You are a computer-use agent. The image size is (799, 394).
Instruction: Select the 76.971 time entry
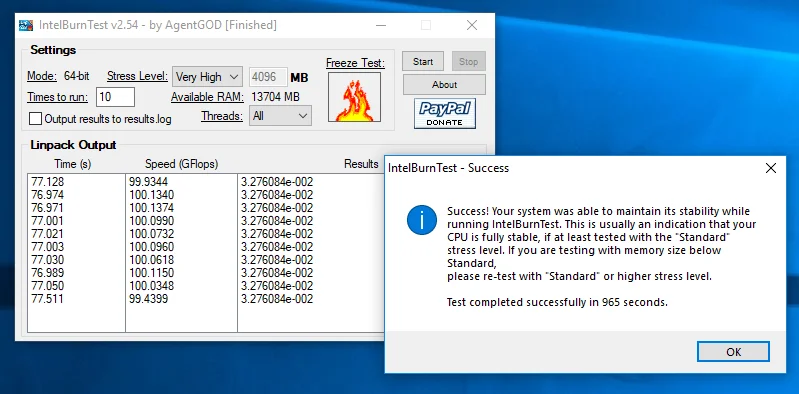(x=48, y=208)
